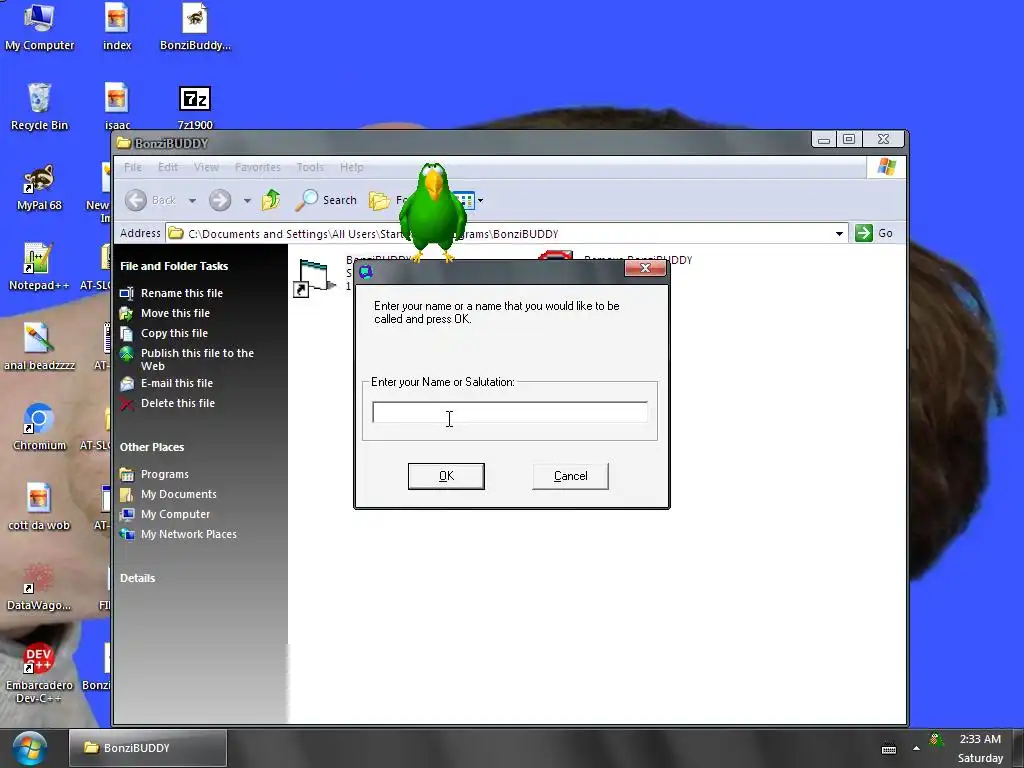This screenshot has width=1024, height=768.
Task: Open the View menu
Action: click(206, 167)
